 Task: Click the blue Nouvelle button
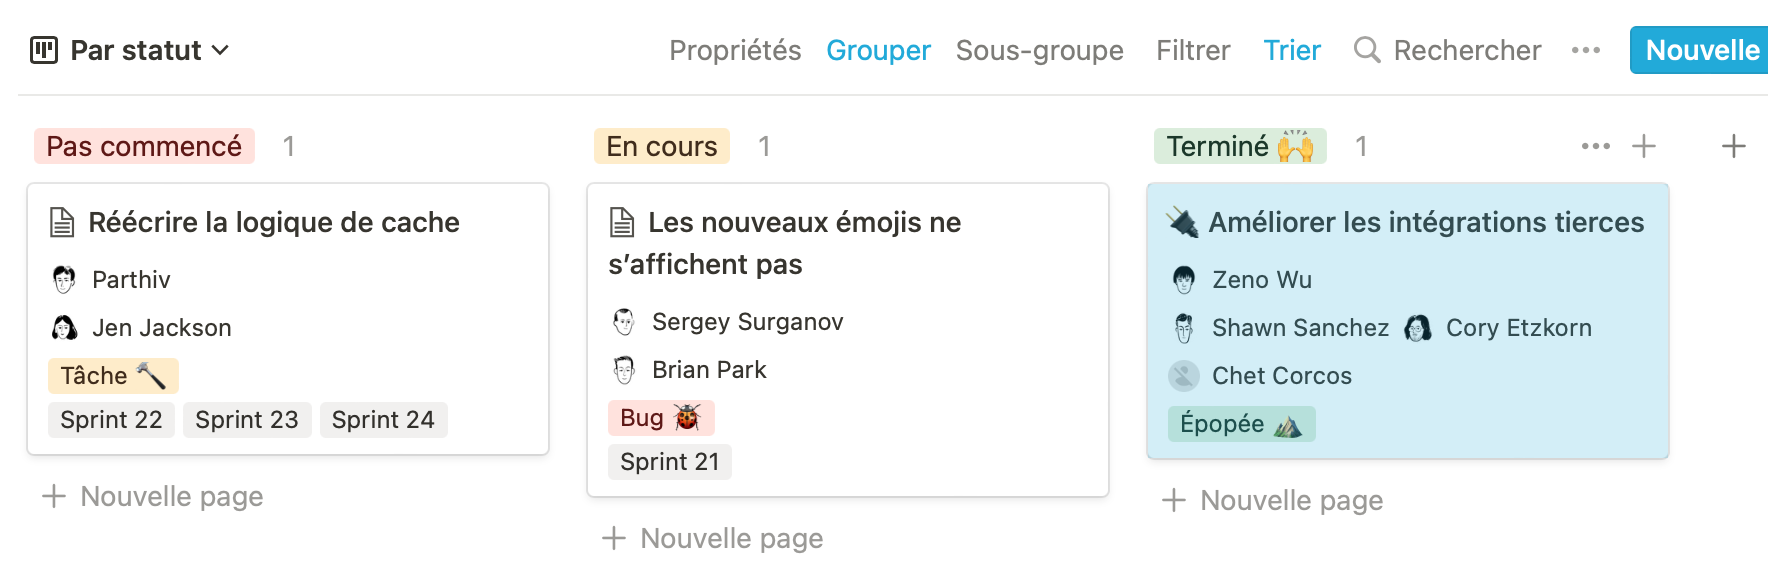(x=1700, y=50)
